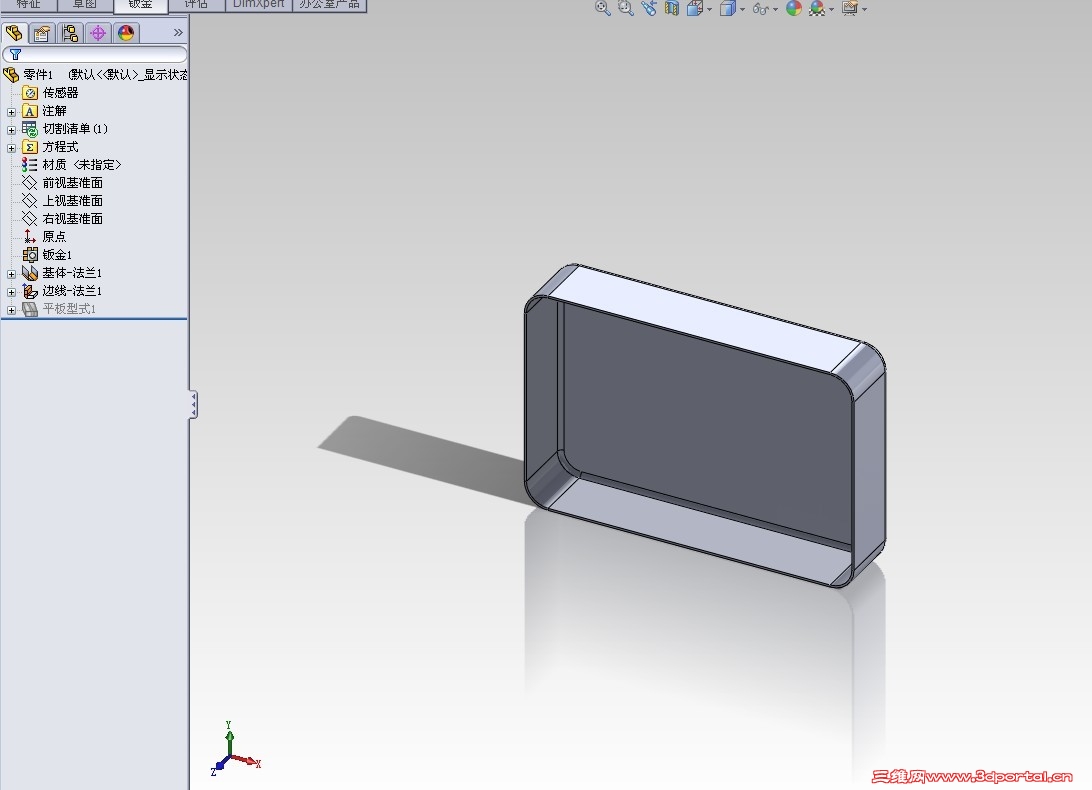This screenshot has width=1092, height=790.
Task: Open the View Orientation cube icon
Action: [x=694, y=8]
